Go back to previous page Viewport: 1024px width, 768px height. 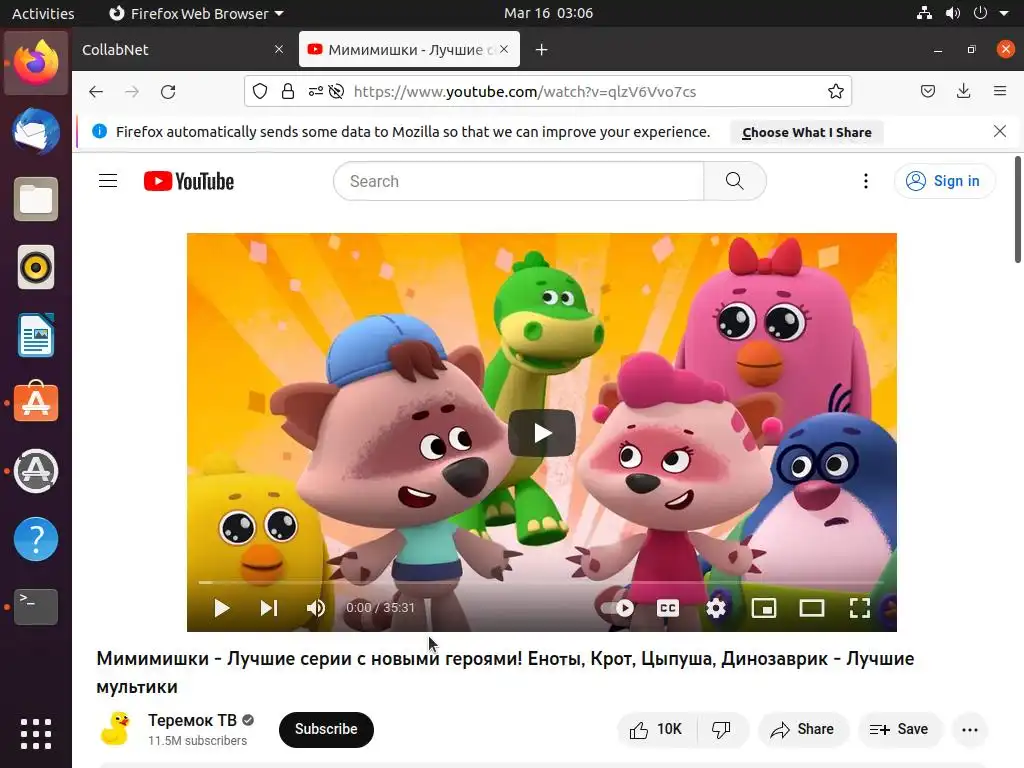96,91
